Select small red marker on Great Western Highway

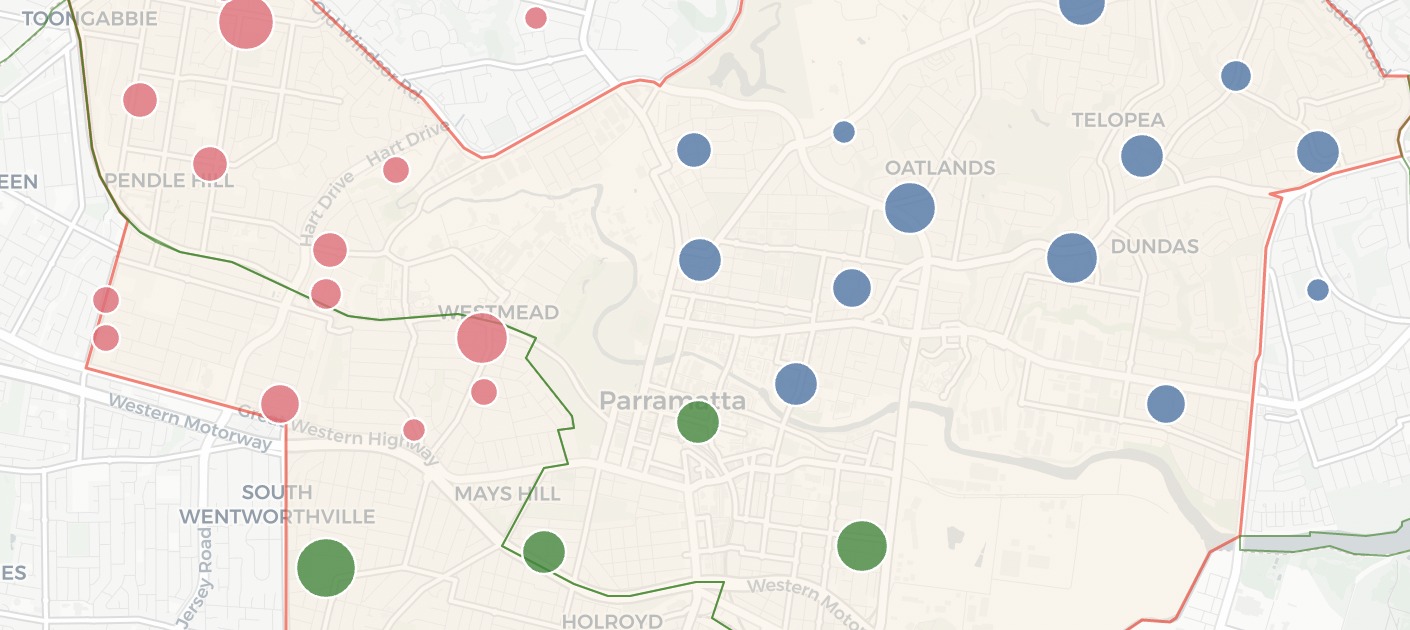point(414,430)
